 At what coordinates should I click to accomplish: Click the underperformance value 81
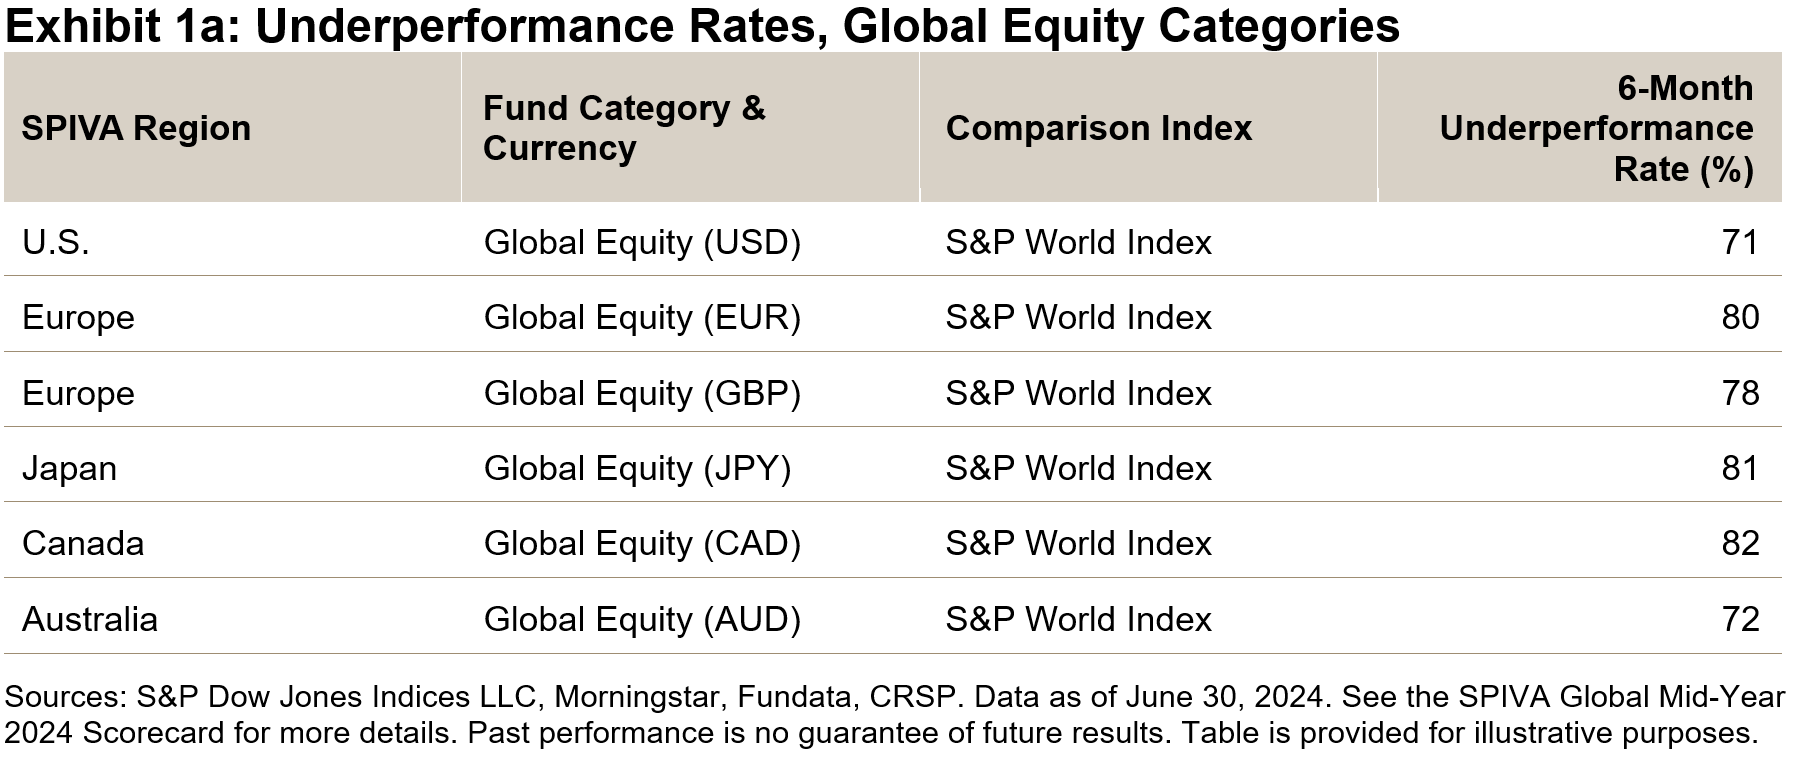(x=1739, y=469)
